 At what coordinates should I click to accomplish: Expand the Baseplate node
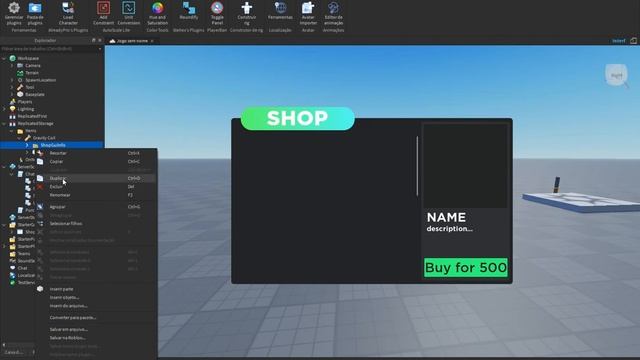(x=12, y=95)
